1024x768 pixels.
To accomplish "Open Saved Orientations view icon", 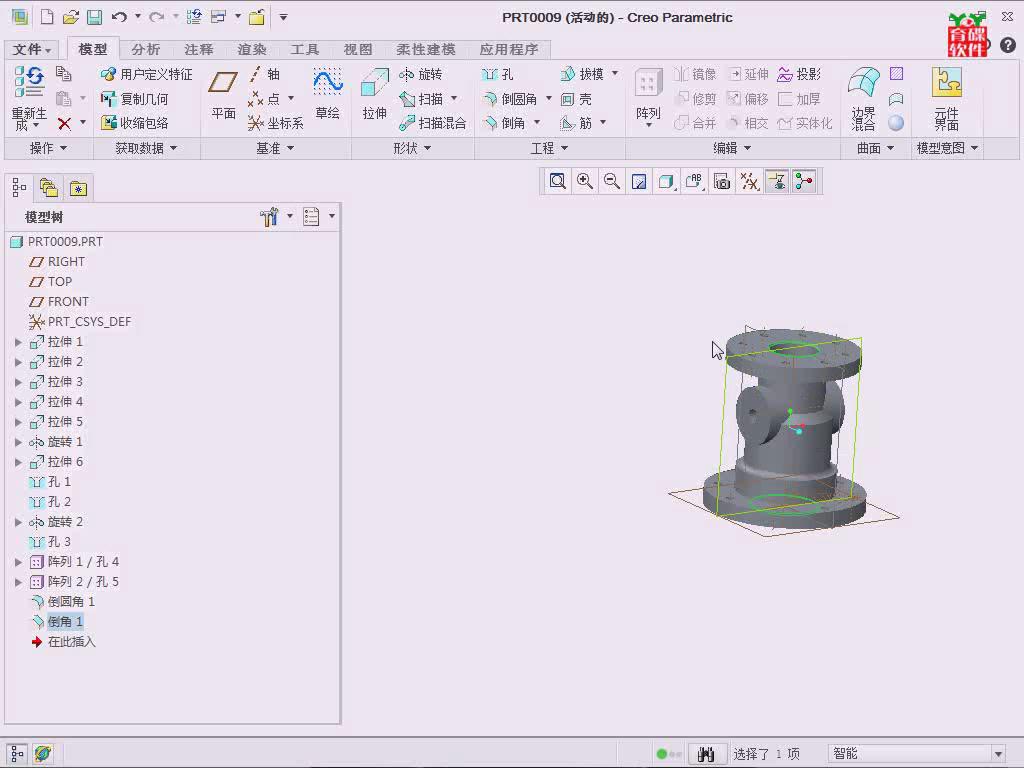I will (694, 181).
